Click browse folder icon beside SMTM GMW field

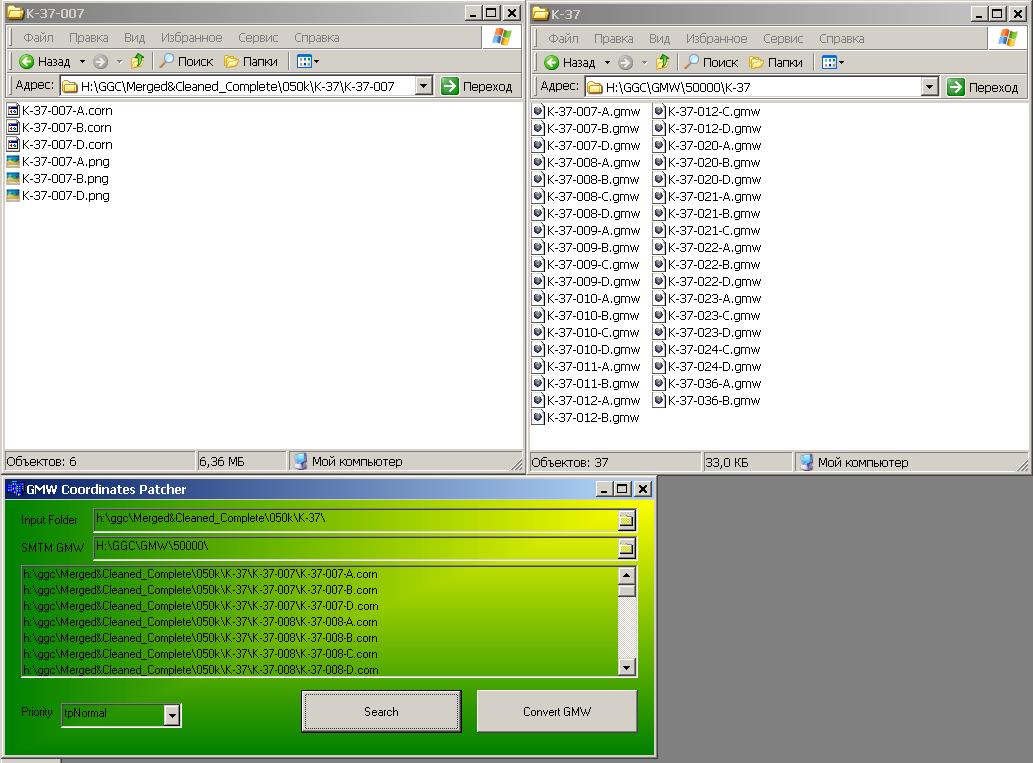[x=626, y=548]
